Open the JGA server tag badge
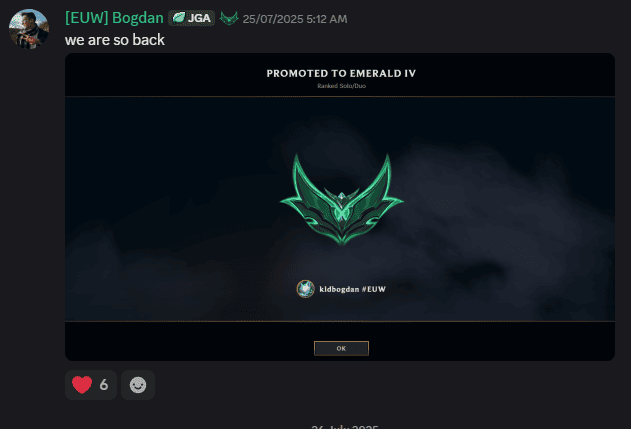This screenshot has height=429, width=631. [192, 18]
